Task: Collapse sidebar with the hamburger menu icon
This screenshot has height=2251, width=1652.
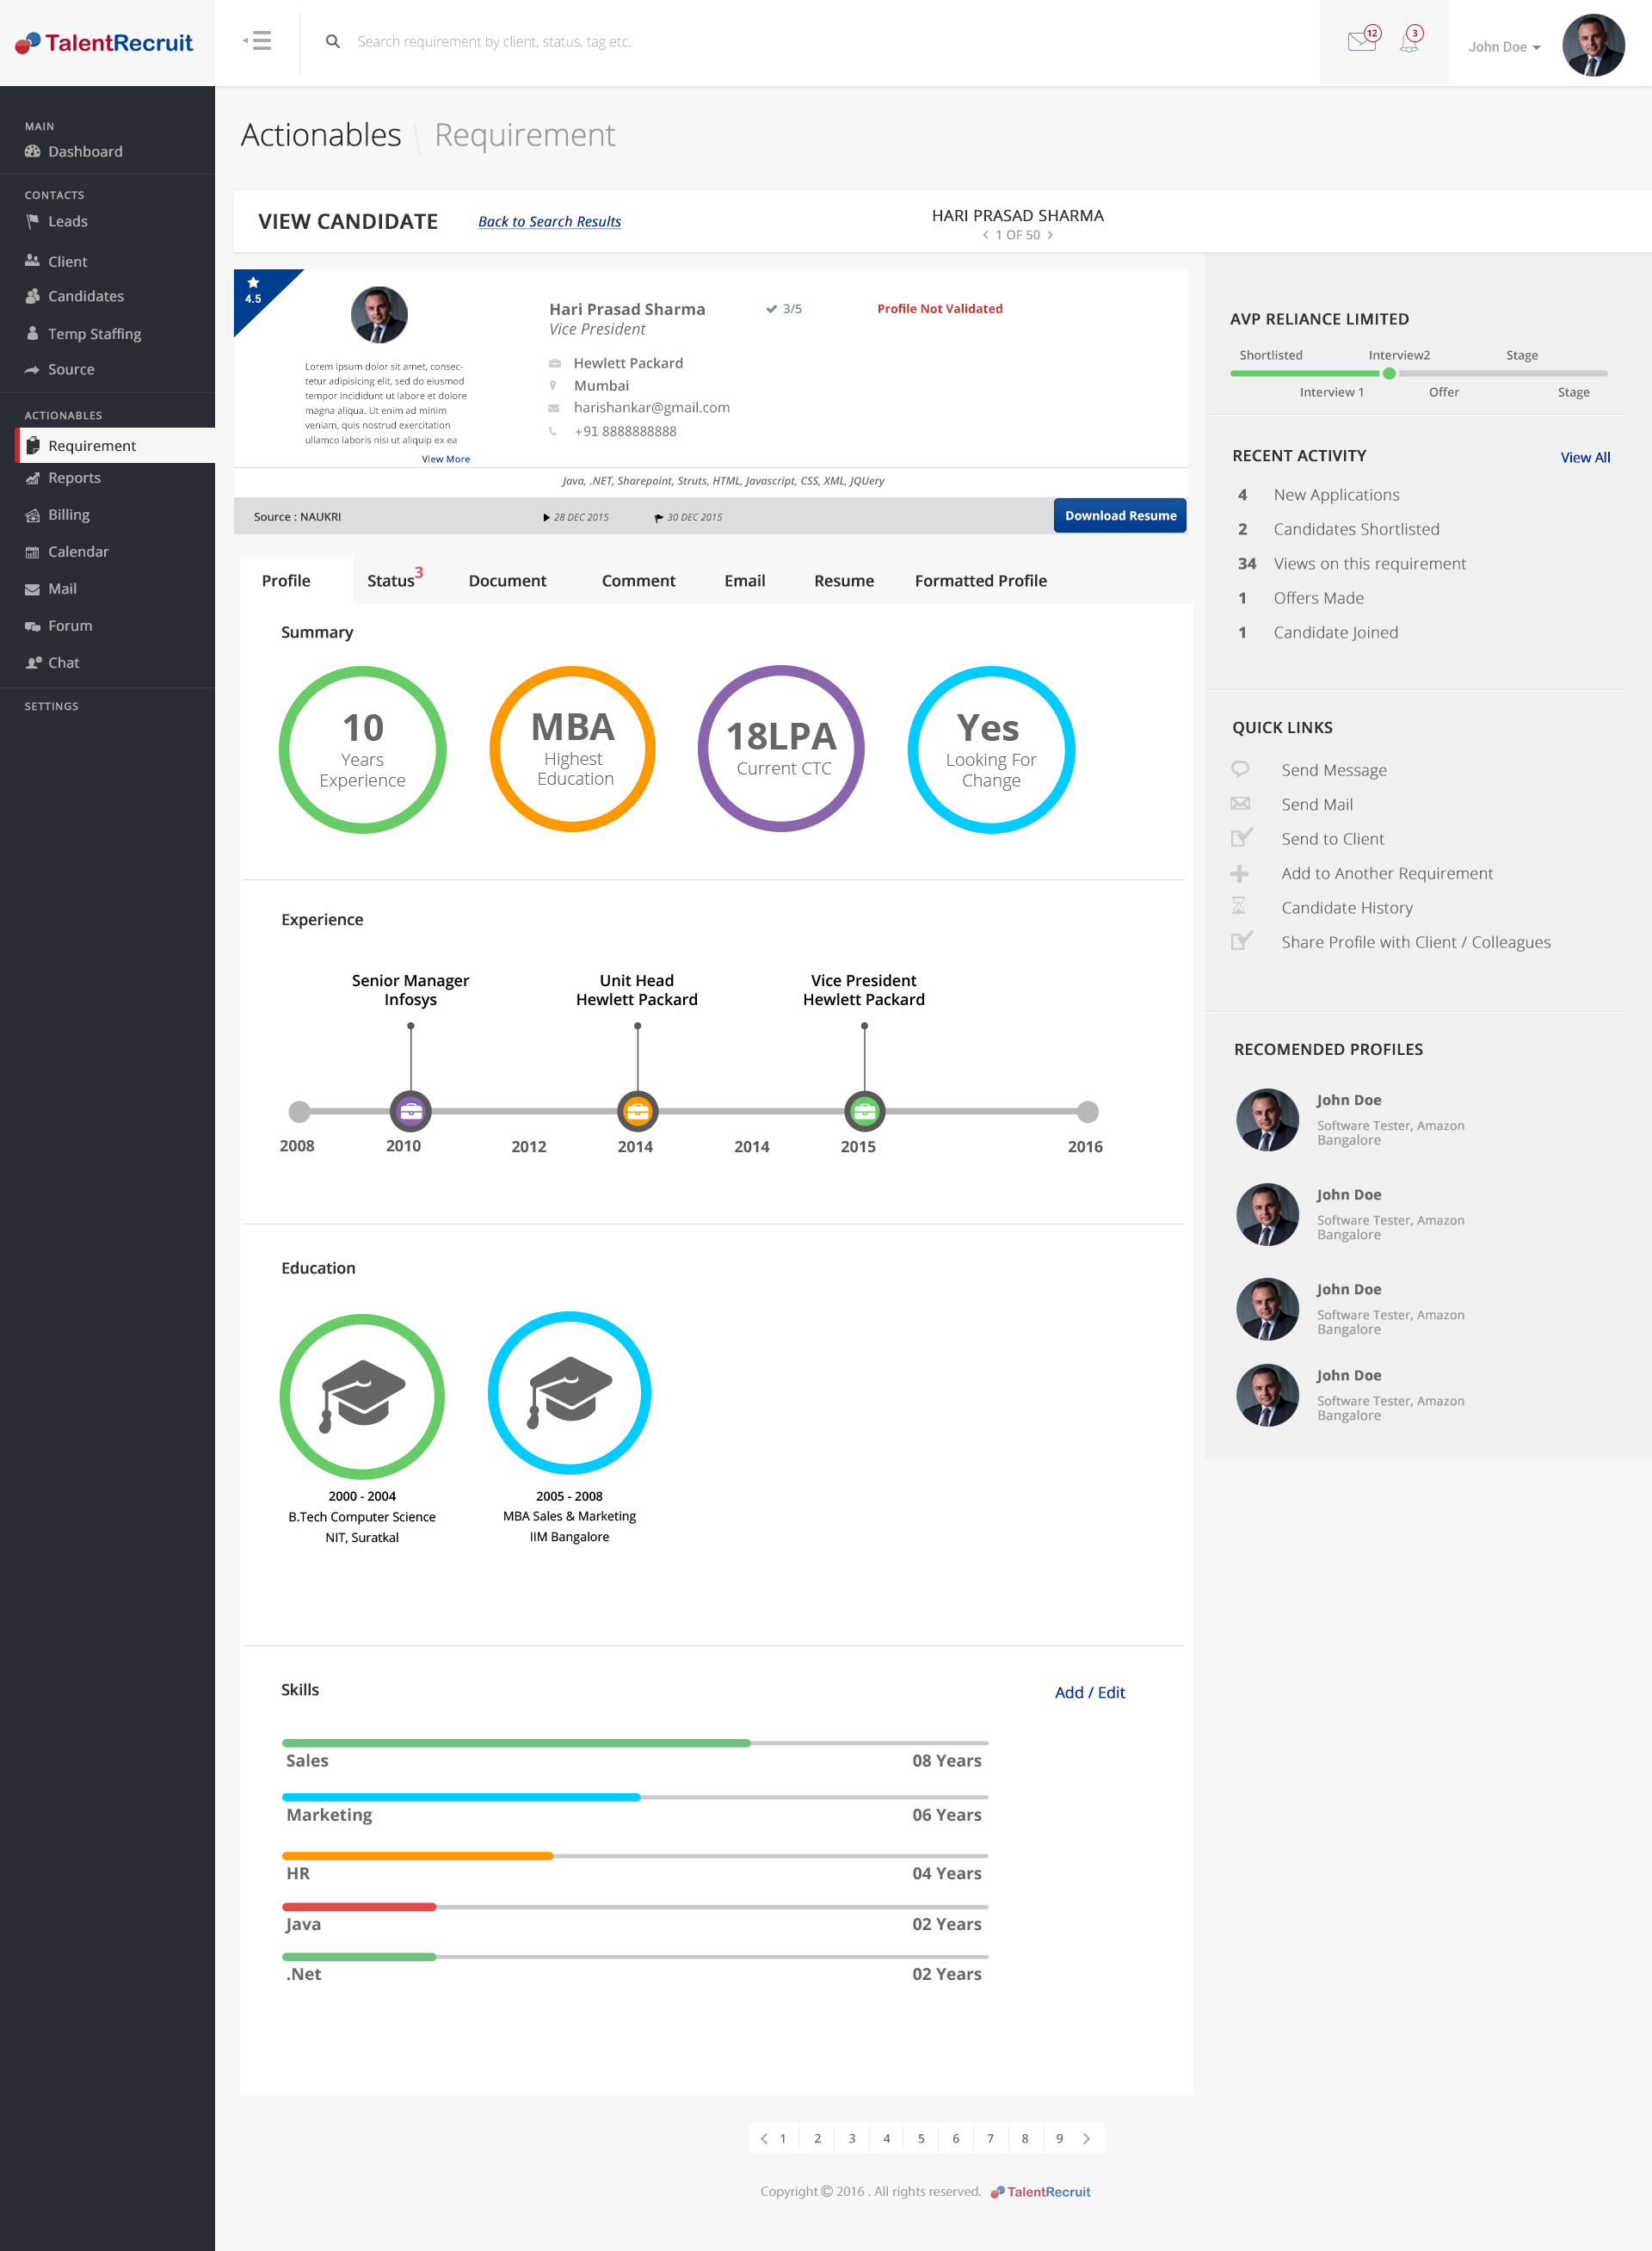Action: (258, 41)
